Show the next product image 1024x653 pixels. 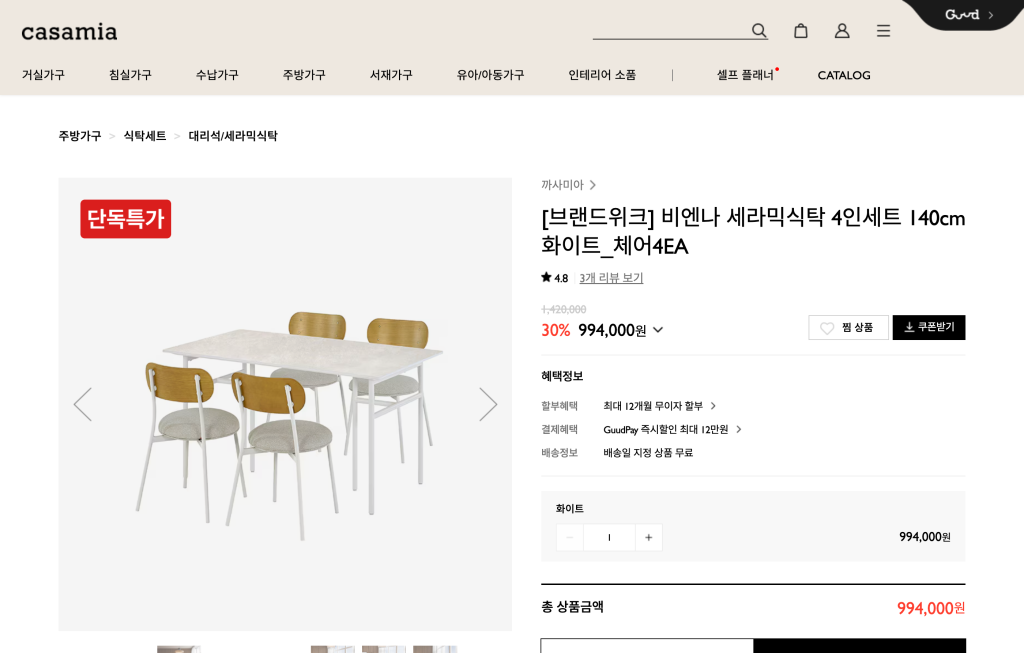click(x=488, y=404)
